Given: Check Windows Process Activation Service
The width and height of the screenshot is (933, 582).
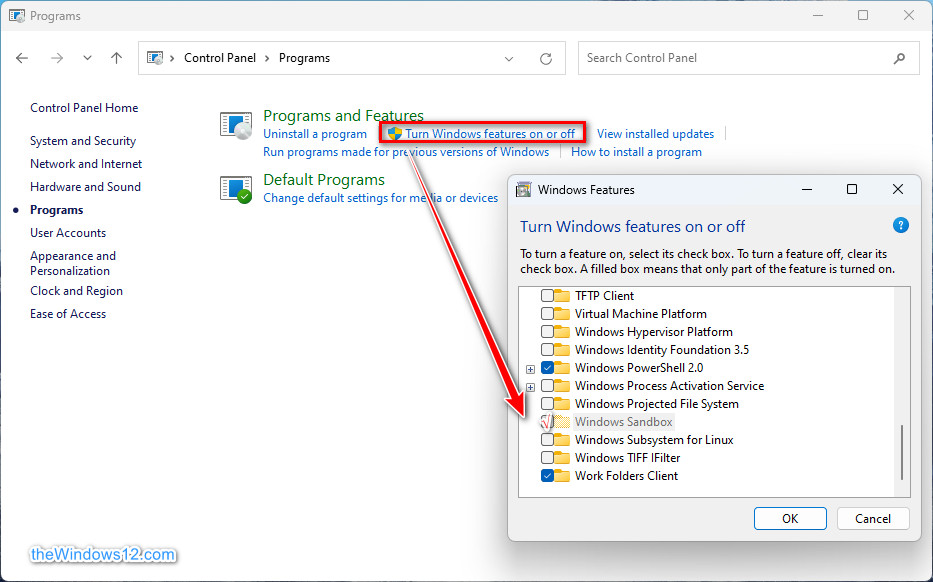Looking at the screenshot, I should 547,386.
